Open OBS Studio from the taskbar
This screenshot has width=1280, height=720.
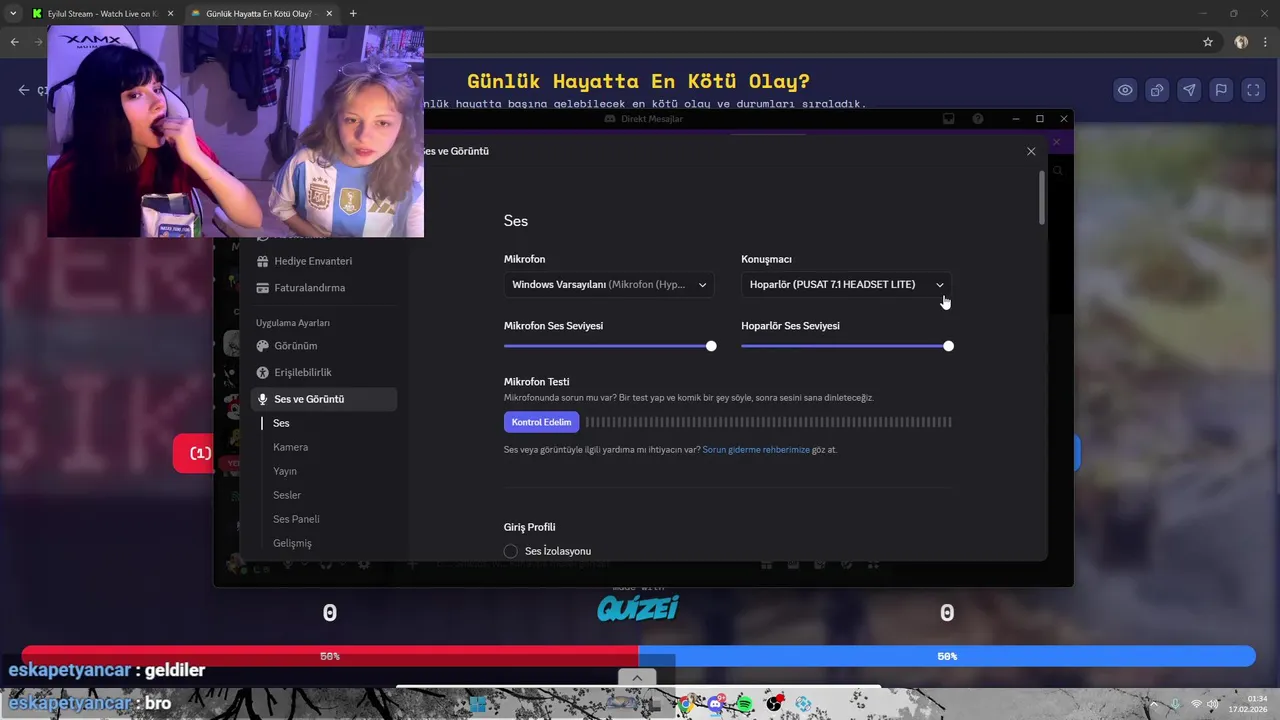point(774,704)
